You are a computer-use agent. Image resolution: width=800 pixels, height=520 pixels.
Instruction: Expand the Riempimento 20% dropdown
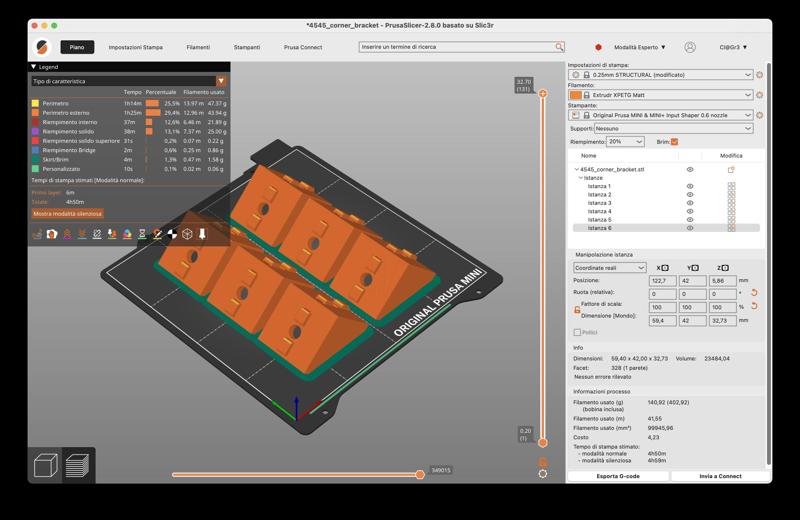pyautogui.click(x=625, y=142)
